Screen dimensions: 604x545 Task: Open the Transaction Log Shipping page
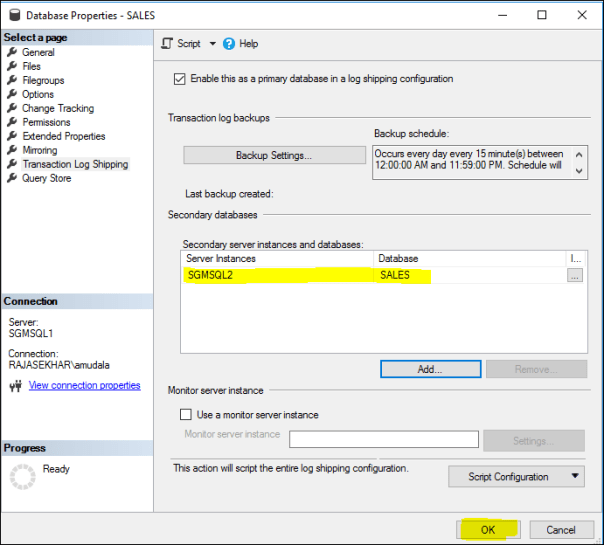tap(75, 165)
